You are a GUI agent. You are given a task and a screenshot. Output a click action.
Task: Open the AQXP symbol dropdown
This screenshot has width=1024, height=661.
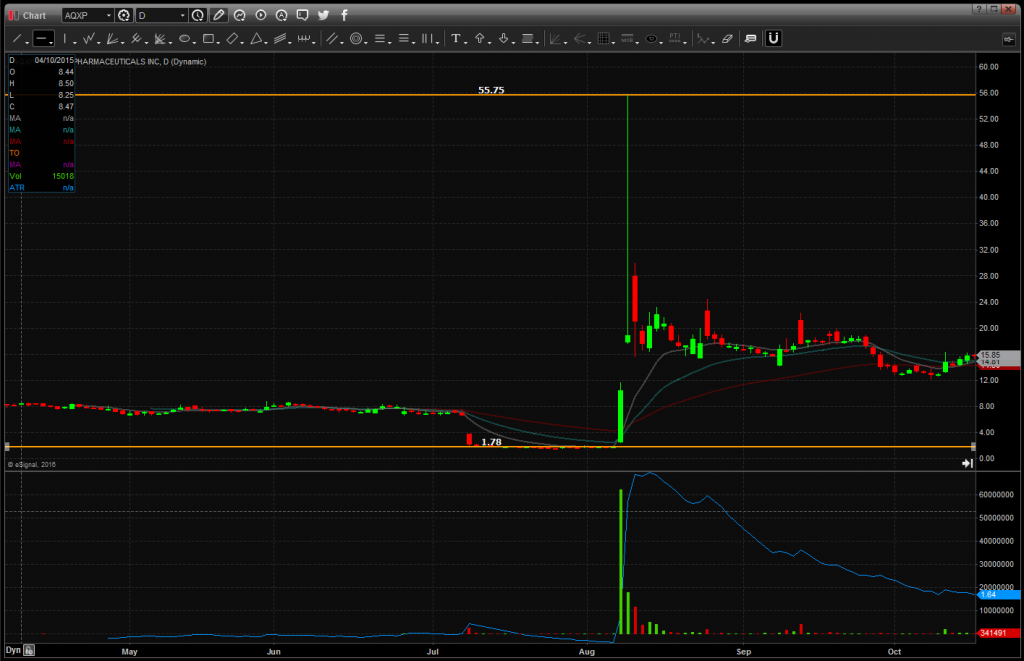[x=108, y=16]
